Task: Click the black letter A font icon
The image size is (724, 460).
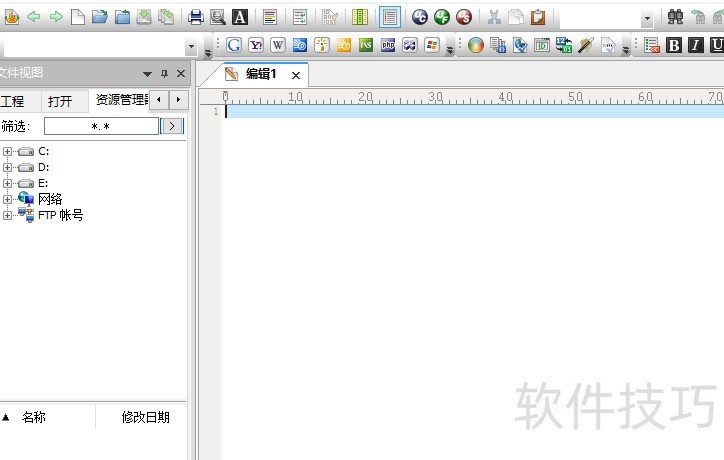Action: tap(240, 18)
